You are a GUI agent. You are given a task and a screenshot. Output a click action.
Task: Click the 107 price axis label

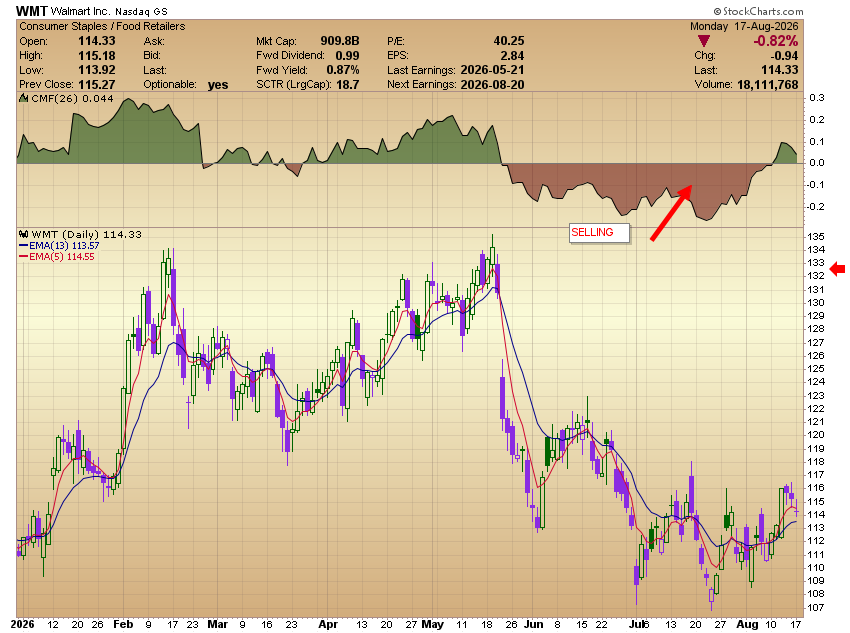point(816,608)
